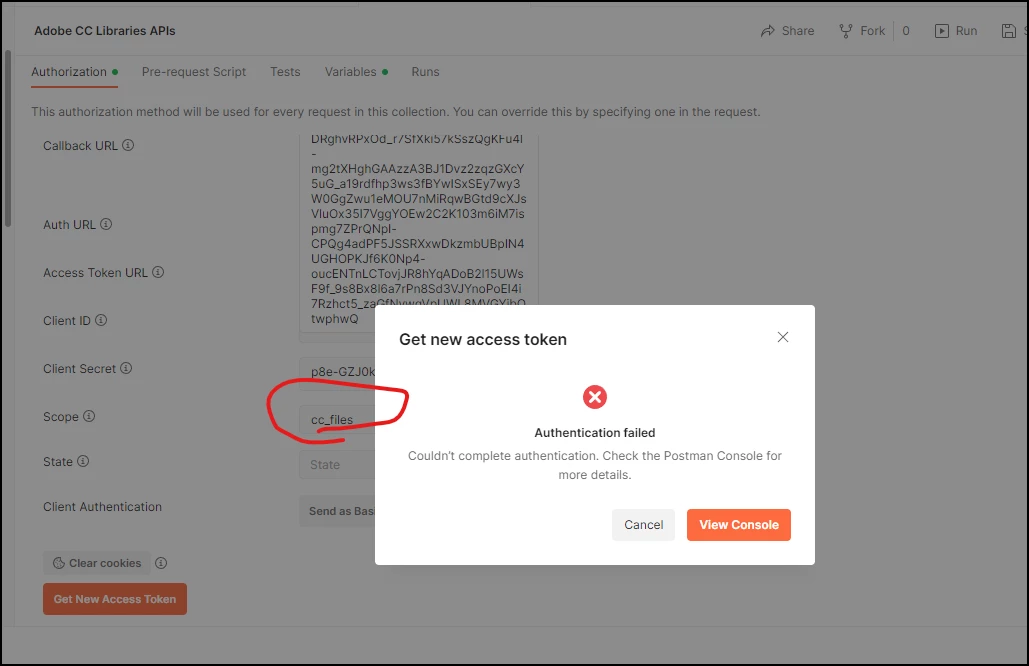Open the Variables tab
Image resolution: width=1029 pixels, height=666 pixels.
(x=356, y=72)
